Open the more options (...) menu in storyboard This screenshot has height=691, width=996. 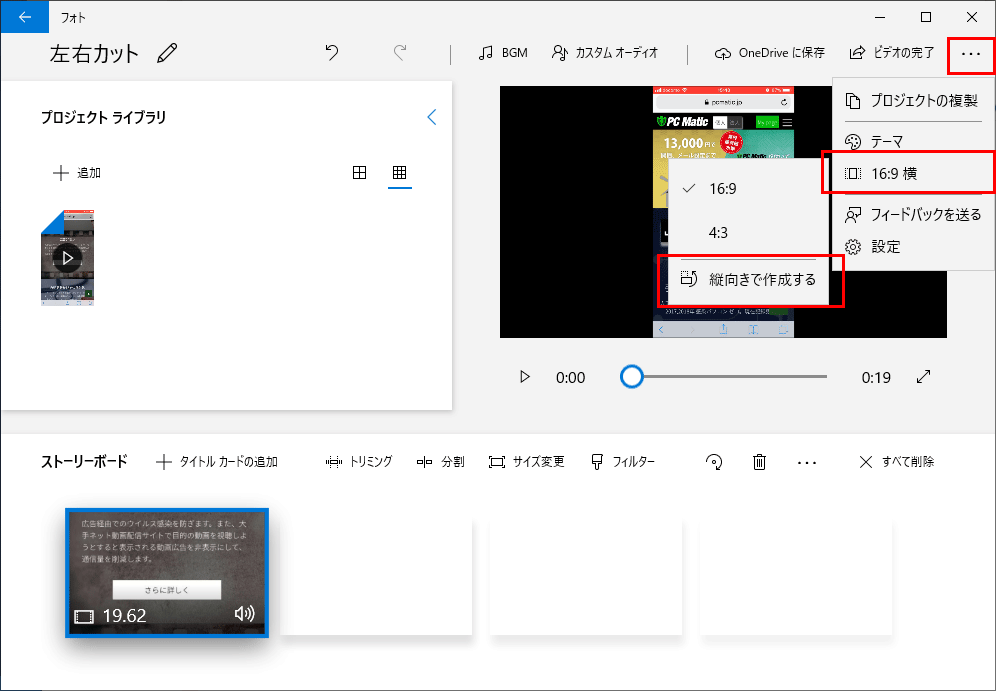coord(807,461)
